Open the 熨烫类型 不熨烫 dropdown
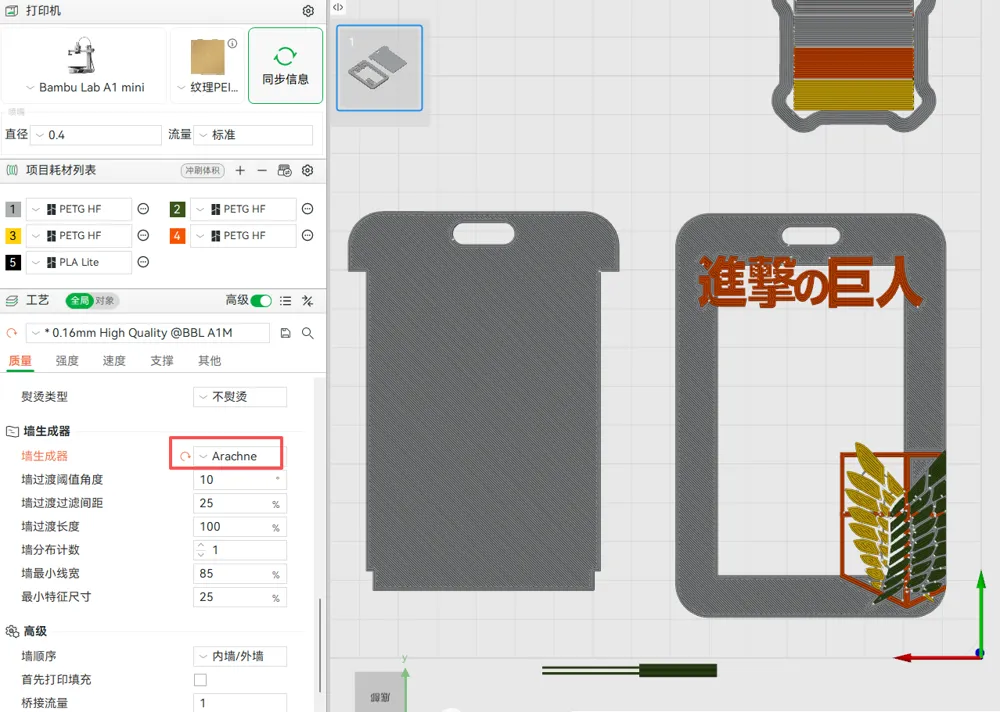The width and height of the screenshot is (1000, 712). pyautogui.click(x=240, y=397)
